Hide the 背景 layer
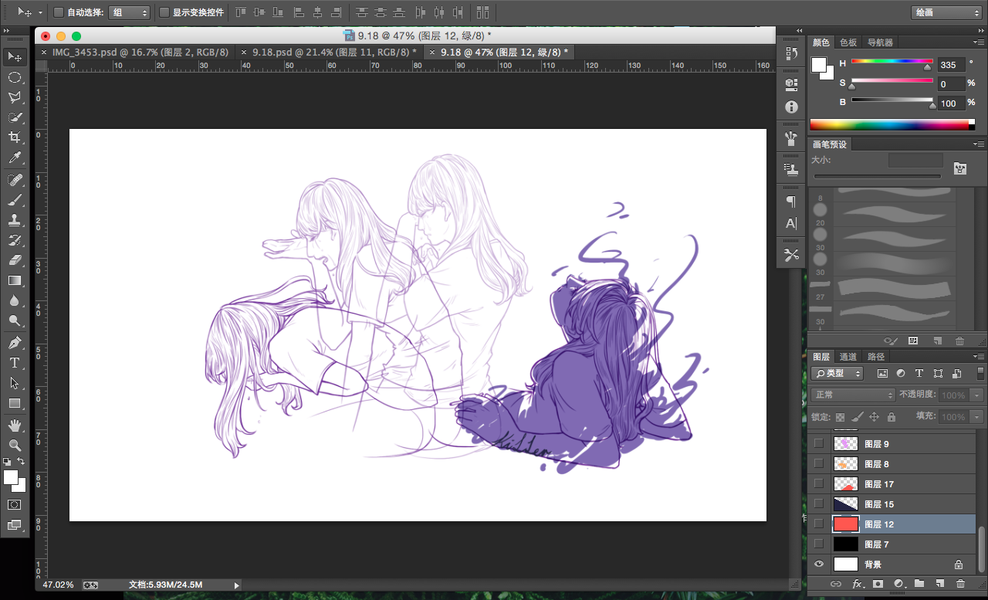 (x=819, y=564)
